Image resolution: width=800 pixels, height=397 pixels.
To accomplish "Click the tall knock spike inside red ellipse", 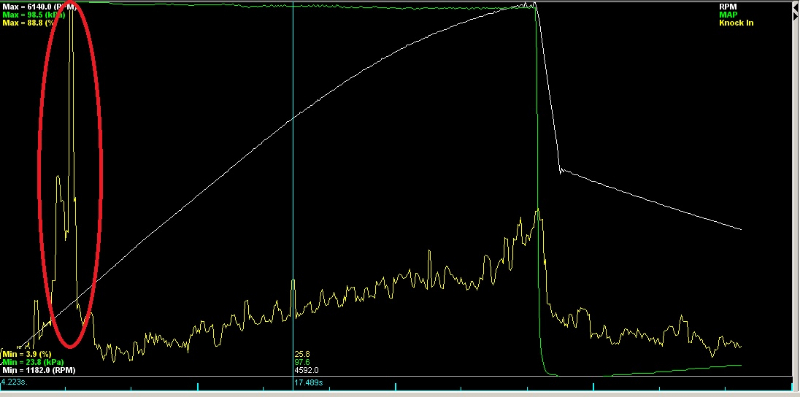I will click(x=71, y=102).
